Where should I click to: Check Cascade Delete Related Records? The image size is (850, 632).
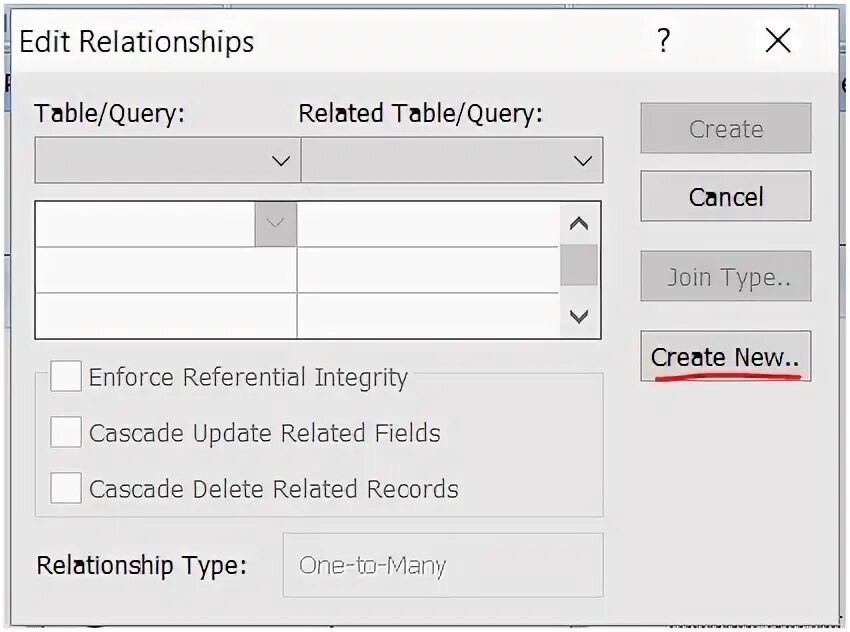66,489
